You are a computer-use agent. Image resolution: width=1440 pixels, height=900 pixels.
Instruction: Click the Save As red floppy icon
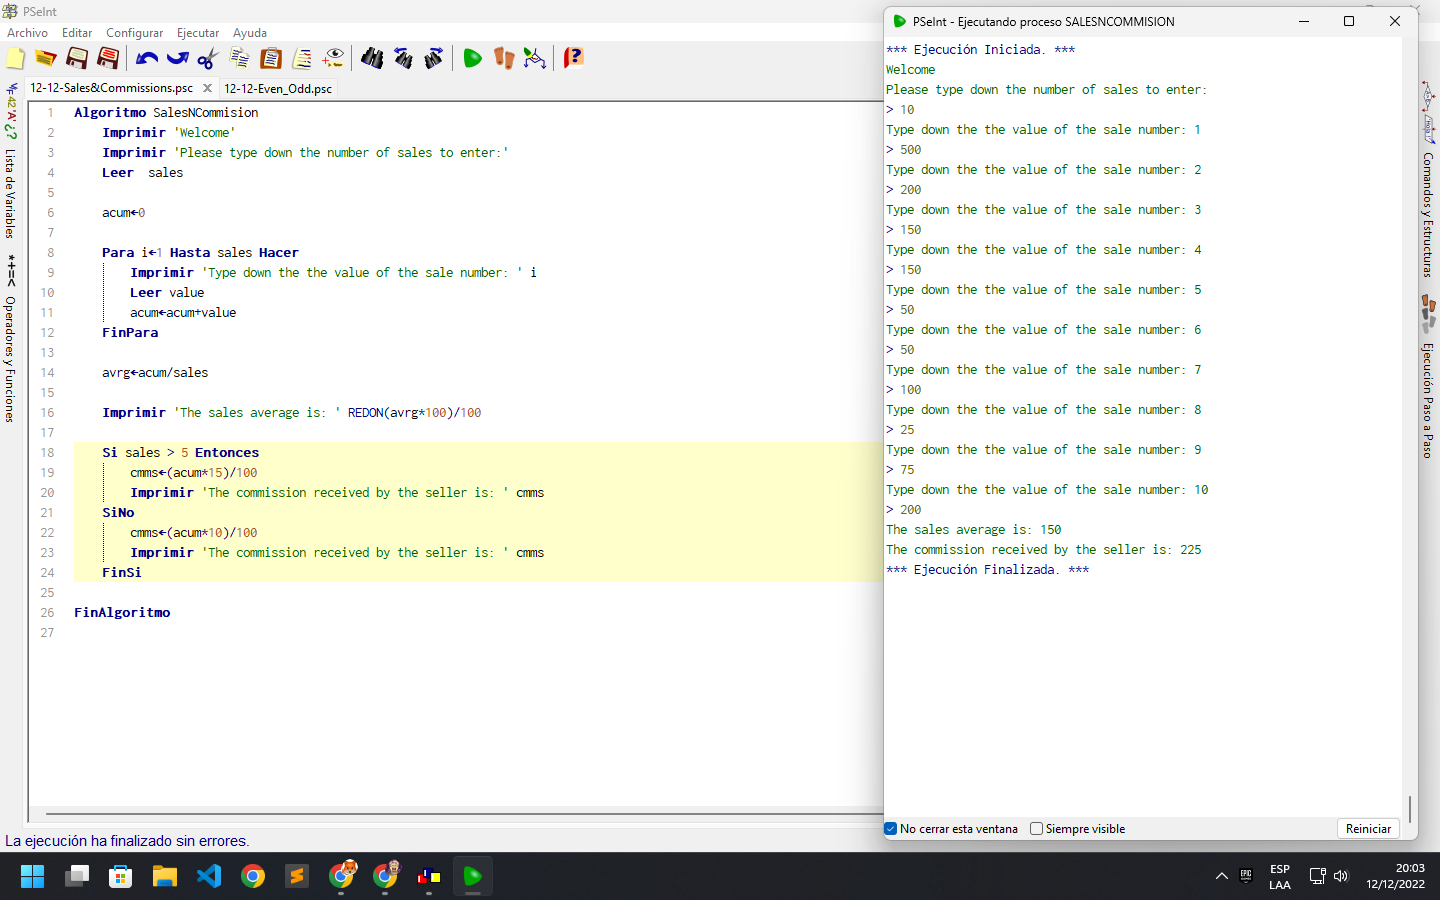click(108, 58)
